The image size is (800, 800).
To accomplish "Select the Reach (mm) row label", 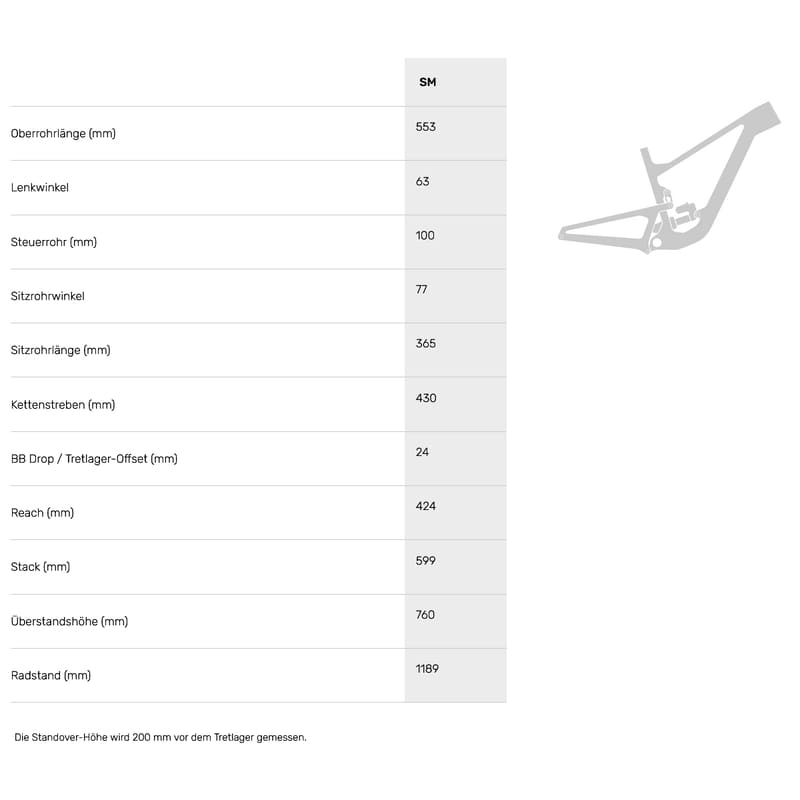I will click(x=42, y=513).
